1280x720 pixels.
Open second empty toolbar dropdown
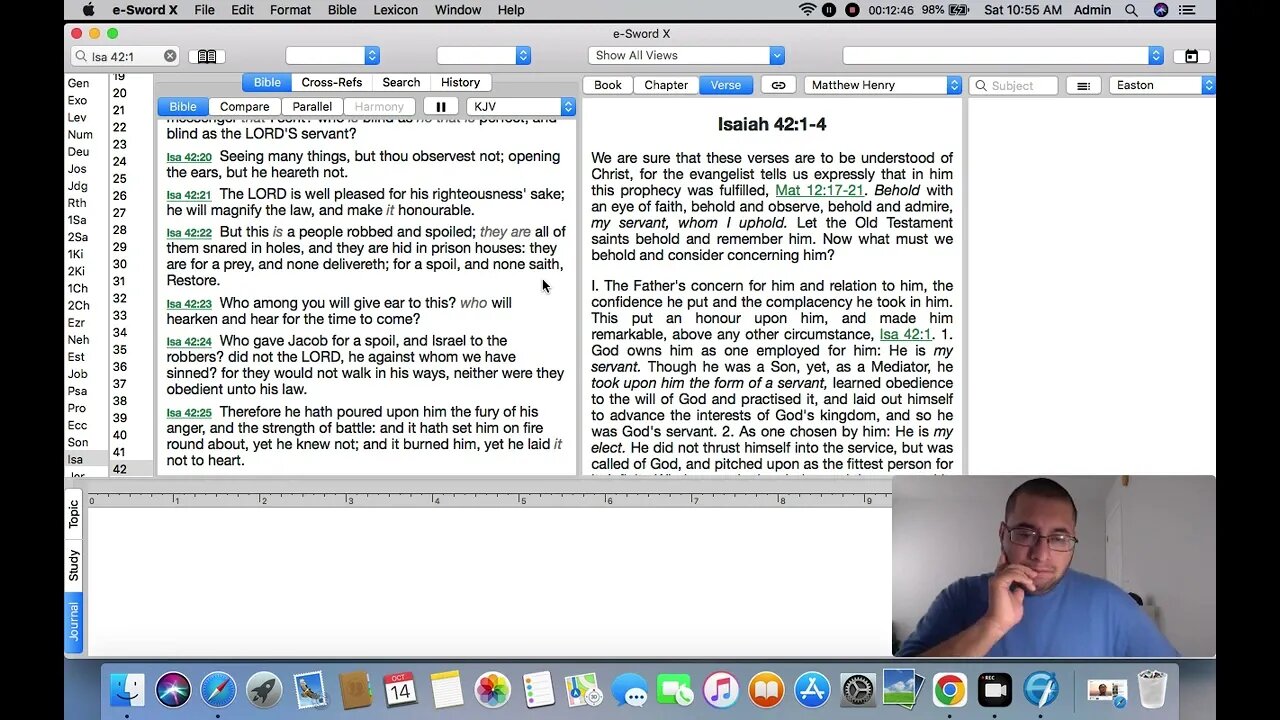coord(483,56)
